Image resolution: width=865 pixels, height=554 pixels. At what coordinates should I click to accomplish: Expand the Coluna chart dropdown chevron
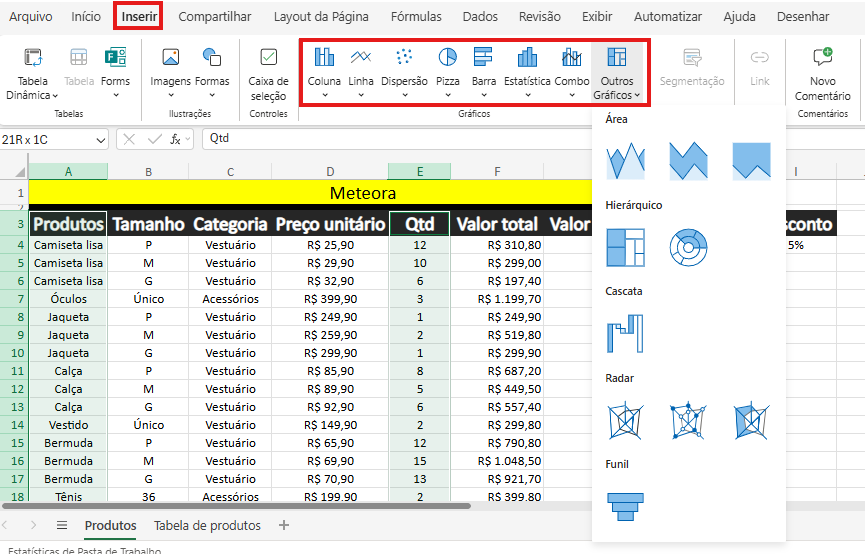(325, 95)
